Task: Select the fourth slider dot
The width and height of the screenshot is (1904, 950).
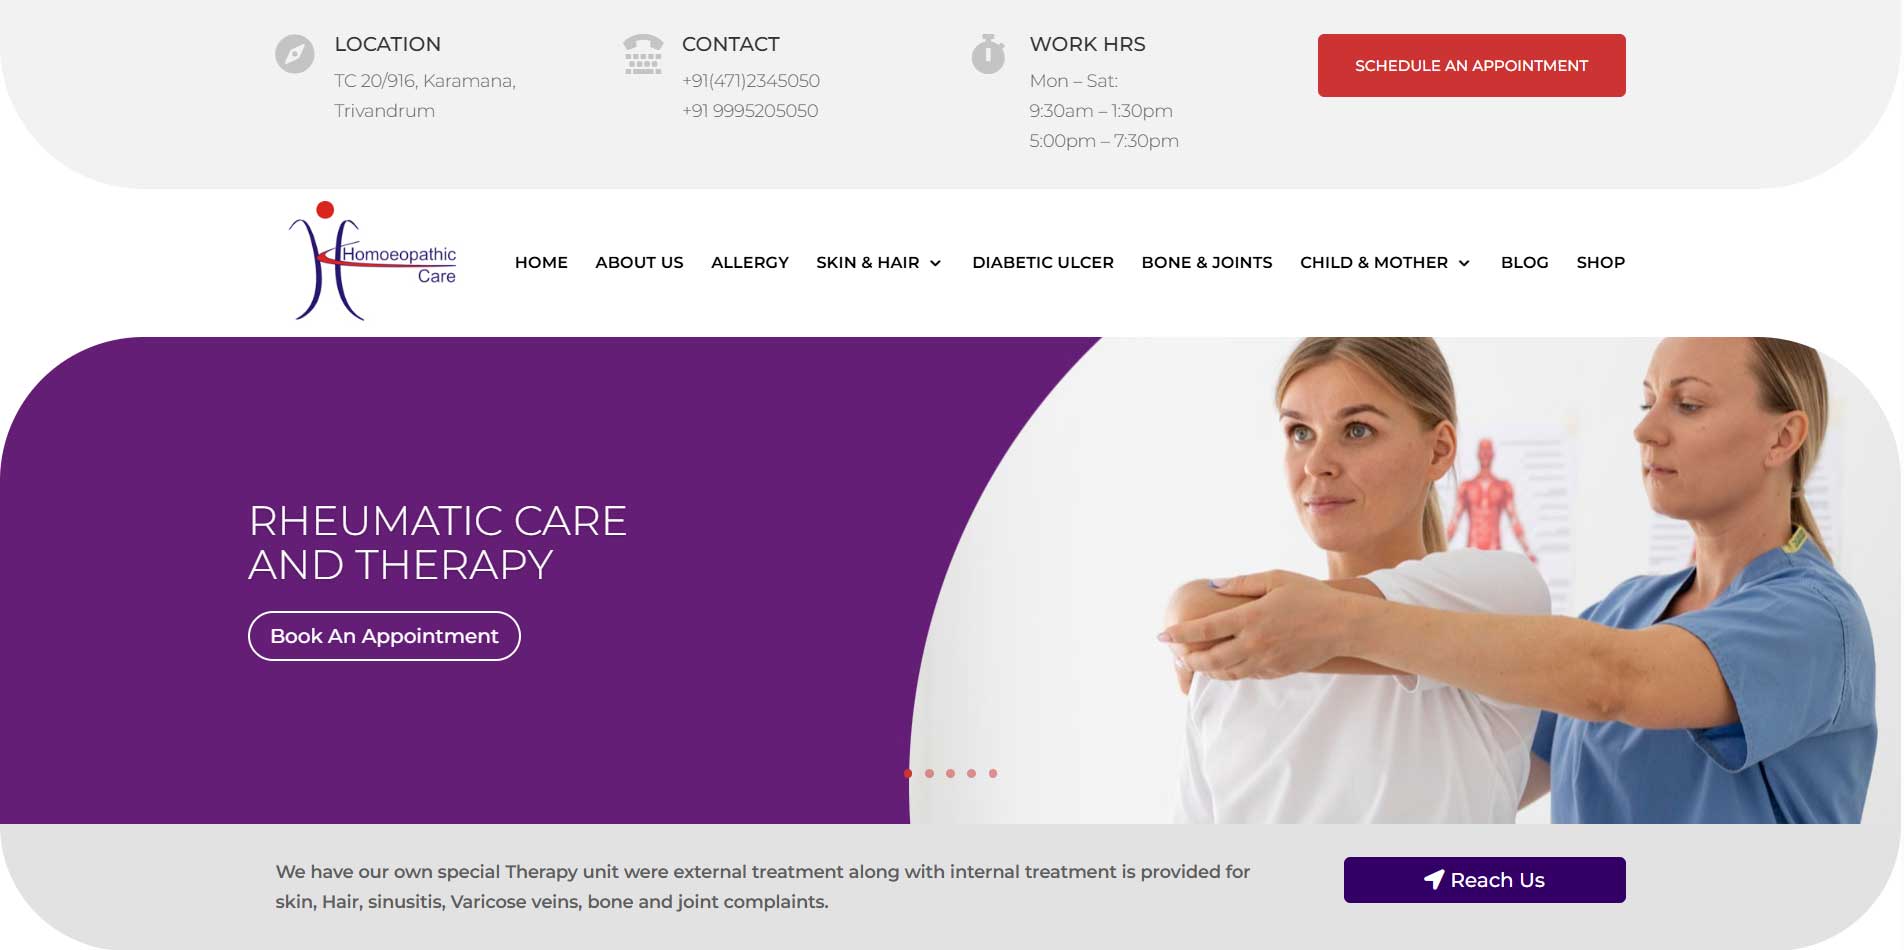Action: click(x=971, y=773)
